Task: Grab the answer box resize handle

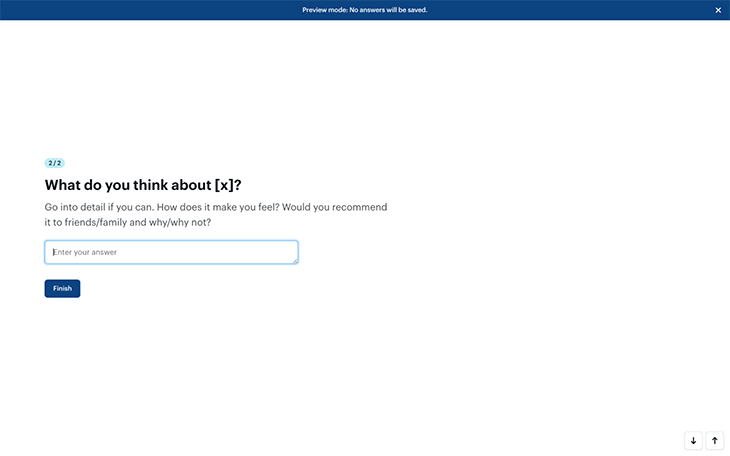Action: pyautogui.click(x=295, y=261)
